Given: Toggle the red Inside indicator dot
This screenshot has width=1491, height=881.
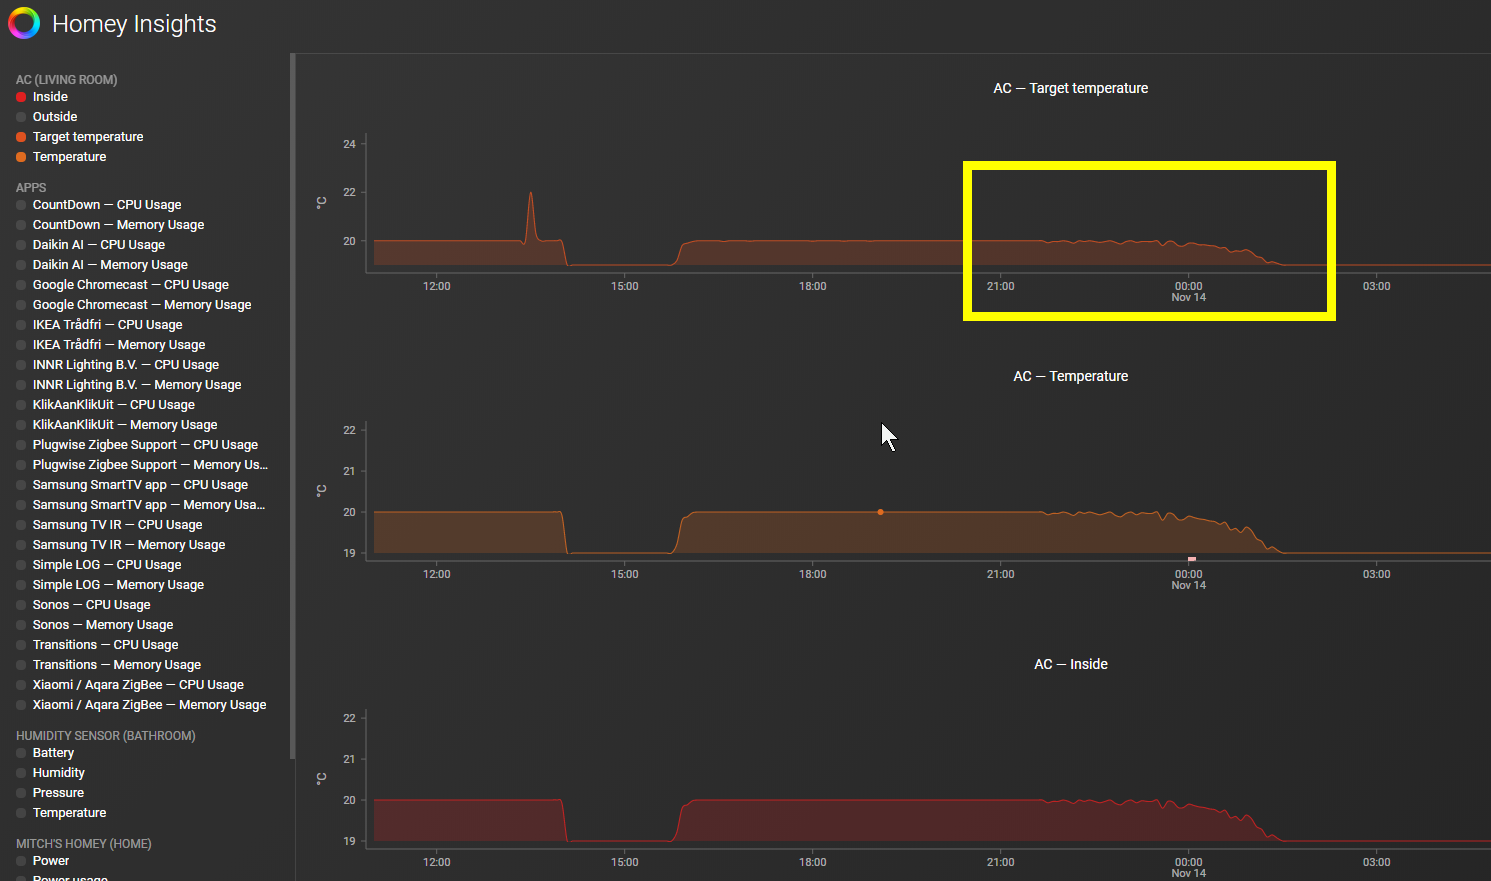Looking at the screenshot, I should (x=21, y=97).
